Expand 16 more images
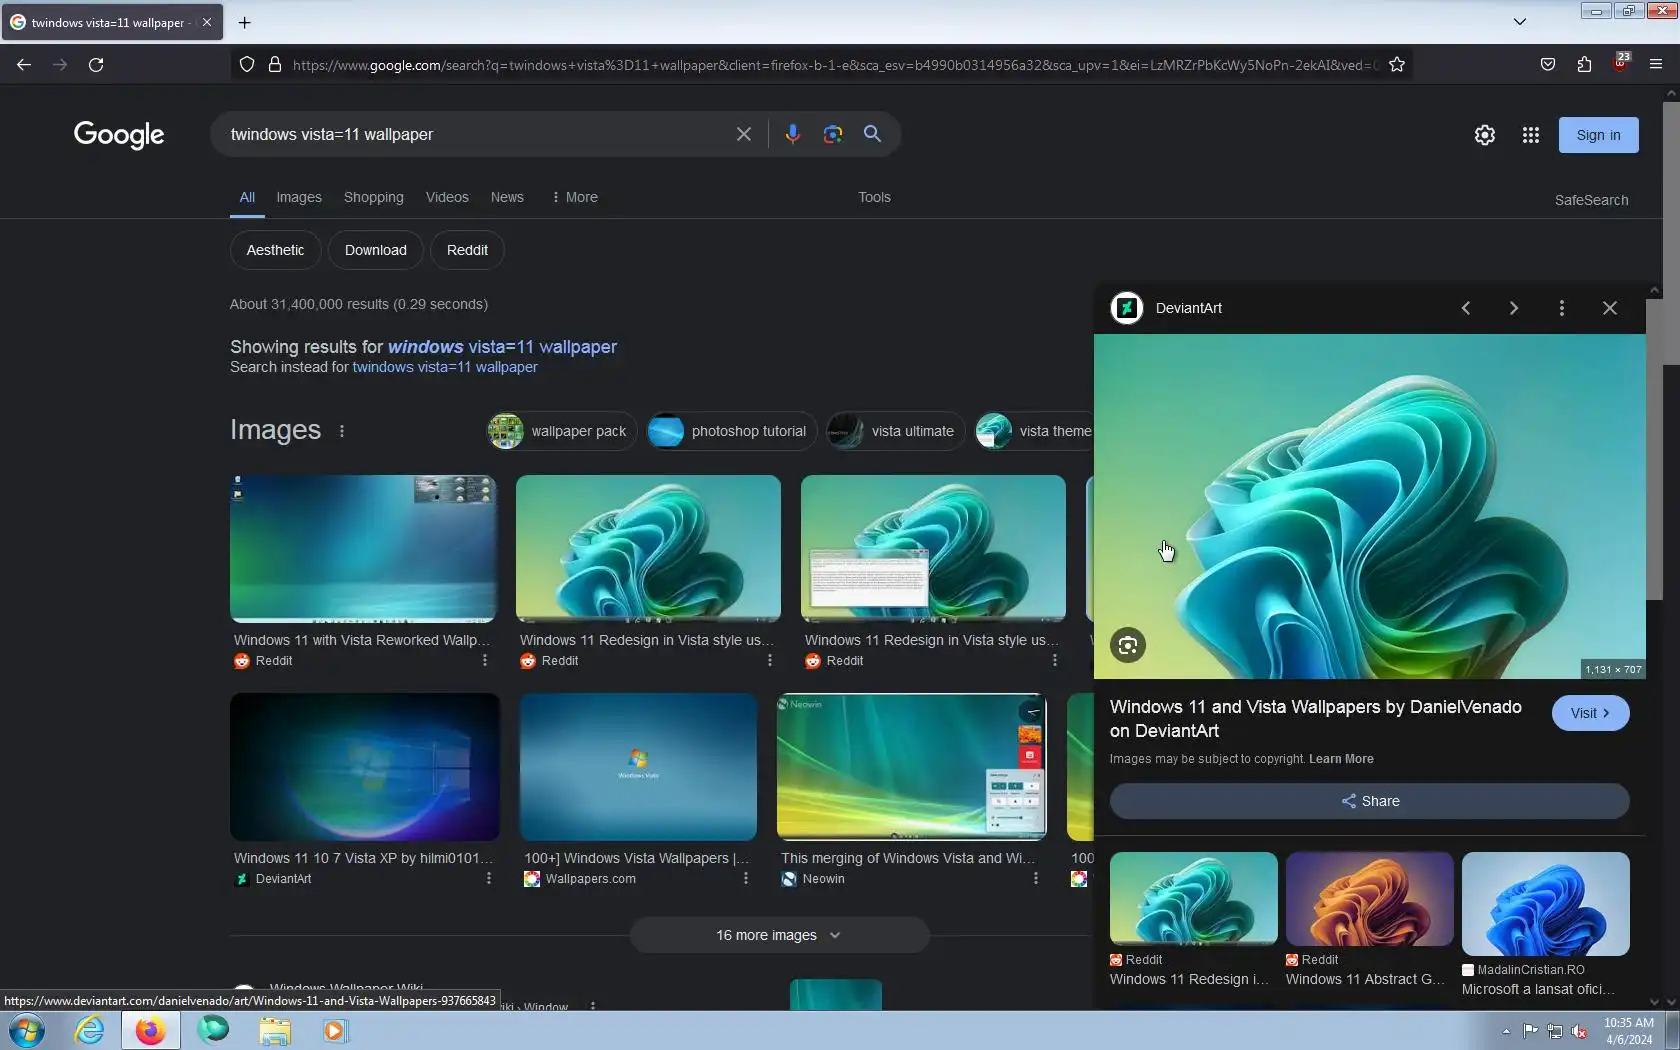The width and height of the screenshot is (1680, 1050). click(779, 935)
